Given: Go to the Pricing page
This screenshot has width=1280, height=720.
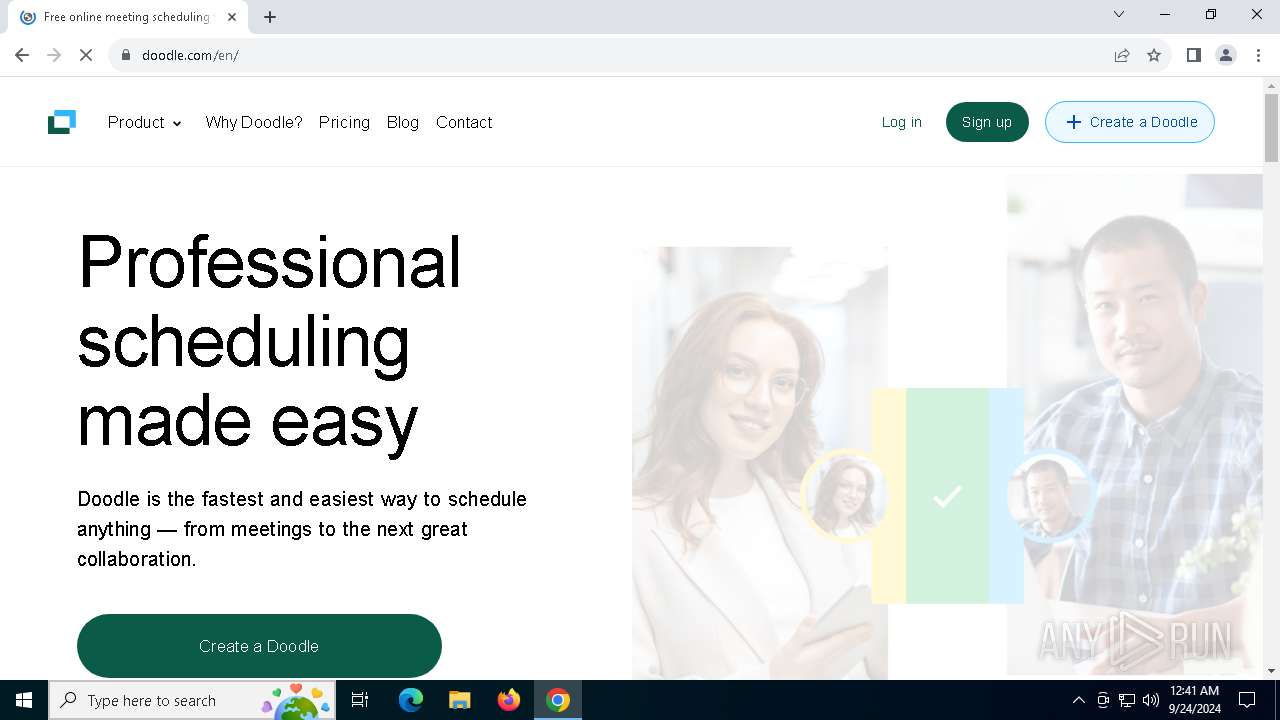Looking at the screenshot, I should [344, 122].
